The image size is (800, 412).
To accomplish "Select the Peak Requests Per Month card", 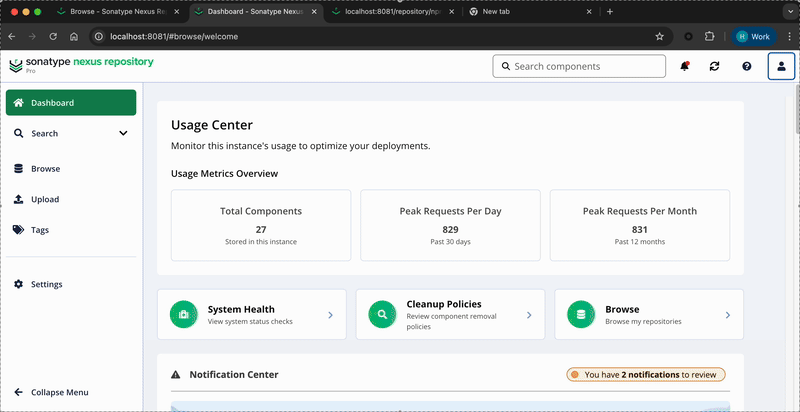I will [640, 225].
